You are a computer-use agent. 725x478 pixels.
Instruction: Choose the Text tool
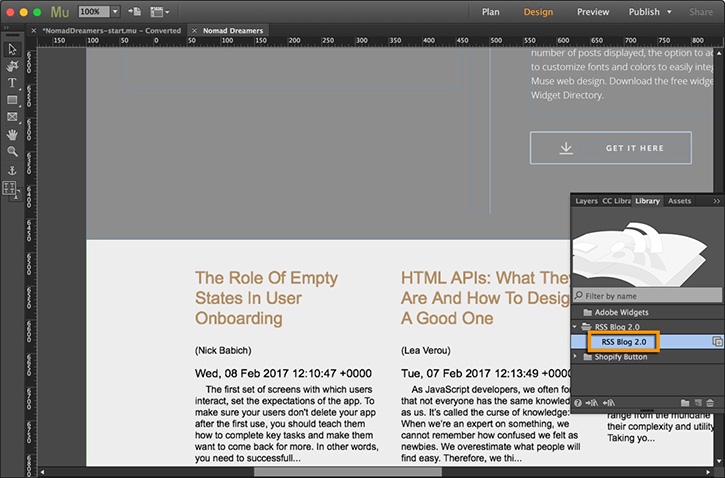[x=12, y=83]
